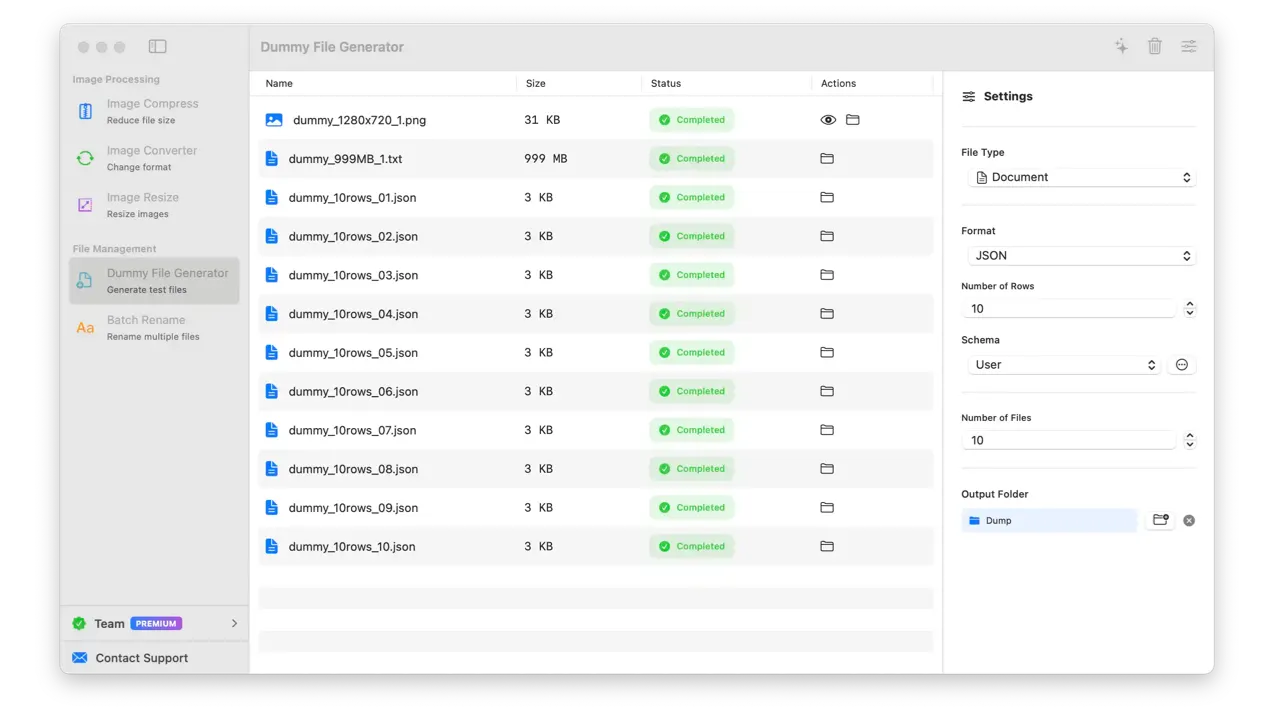Click the sparkle generate icon in toolbar

(1121, 46)
